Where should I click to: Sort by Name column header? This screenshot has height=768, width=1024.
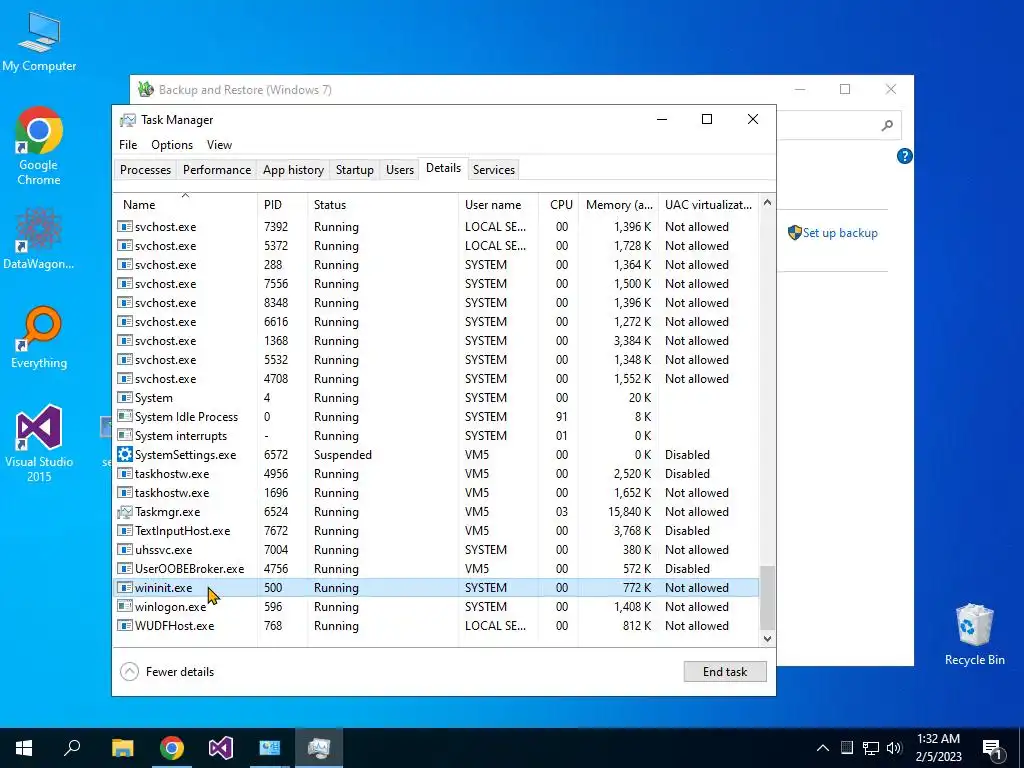[x=185, y=204]
